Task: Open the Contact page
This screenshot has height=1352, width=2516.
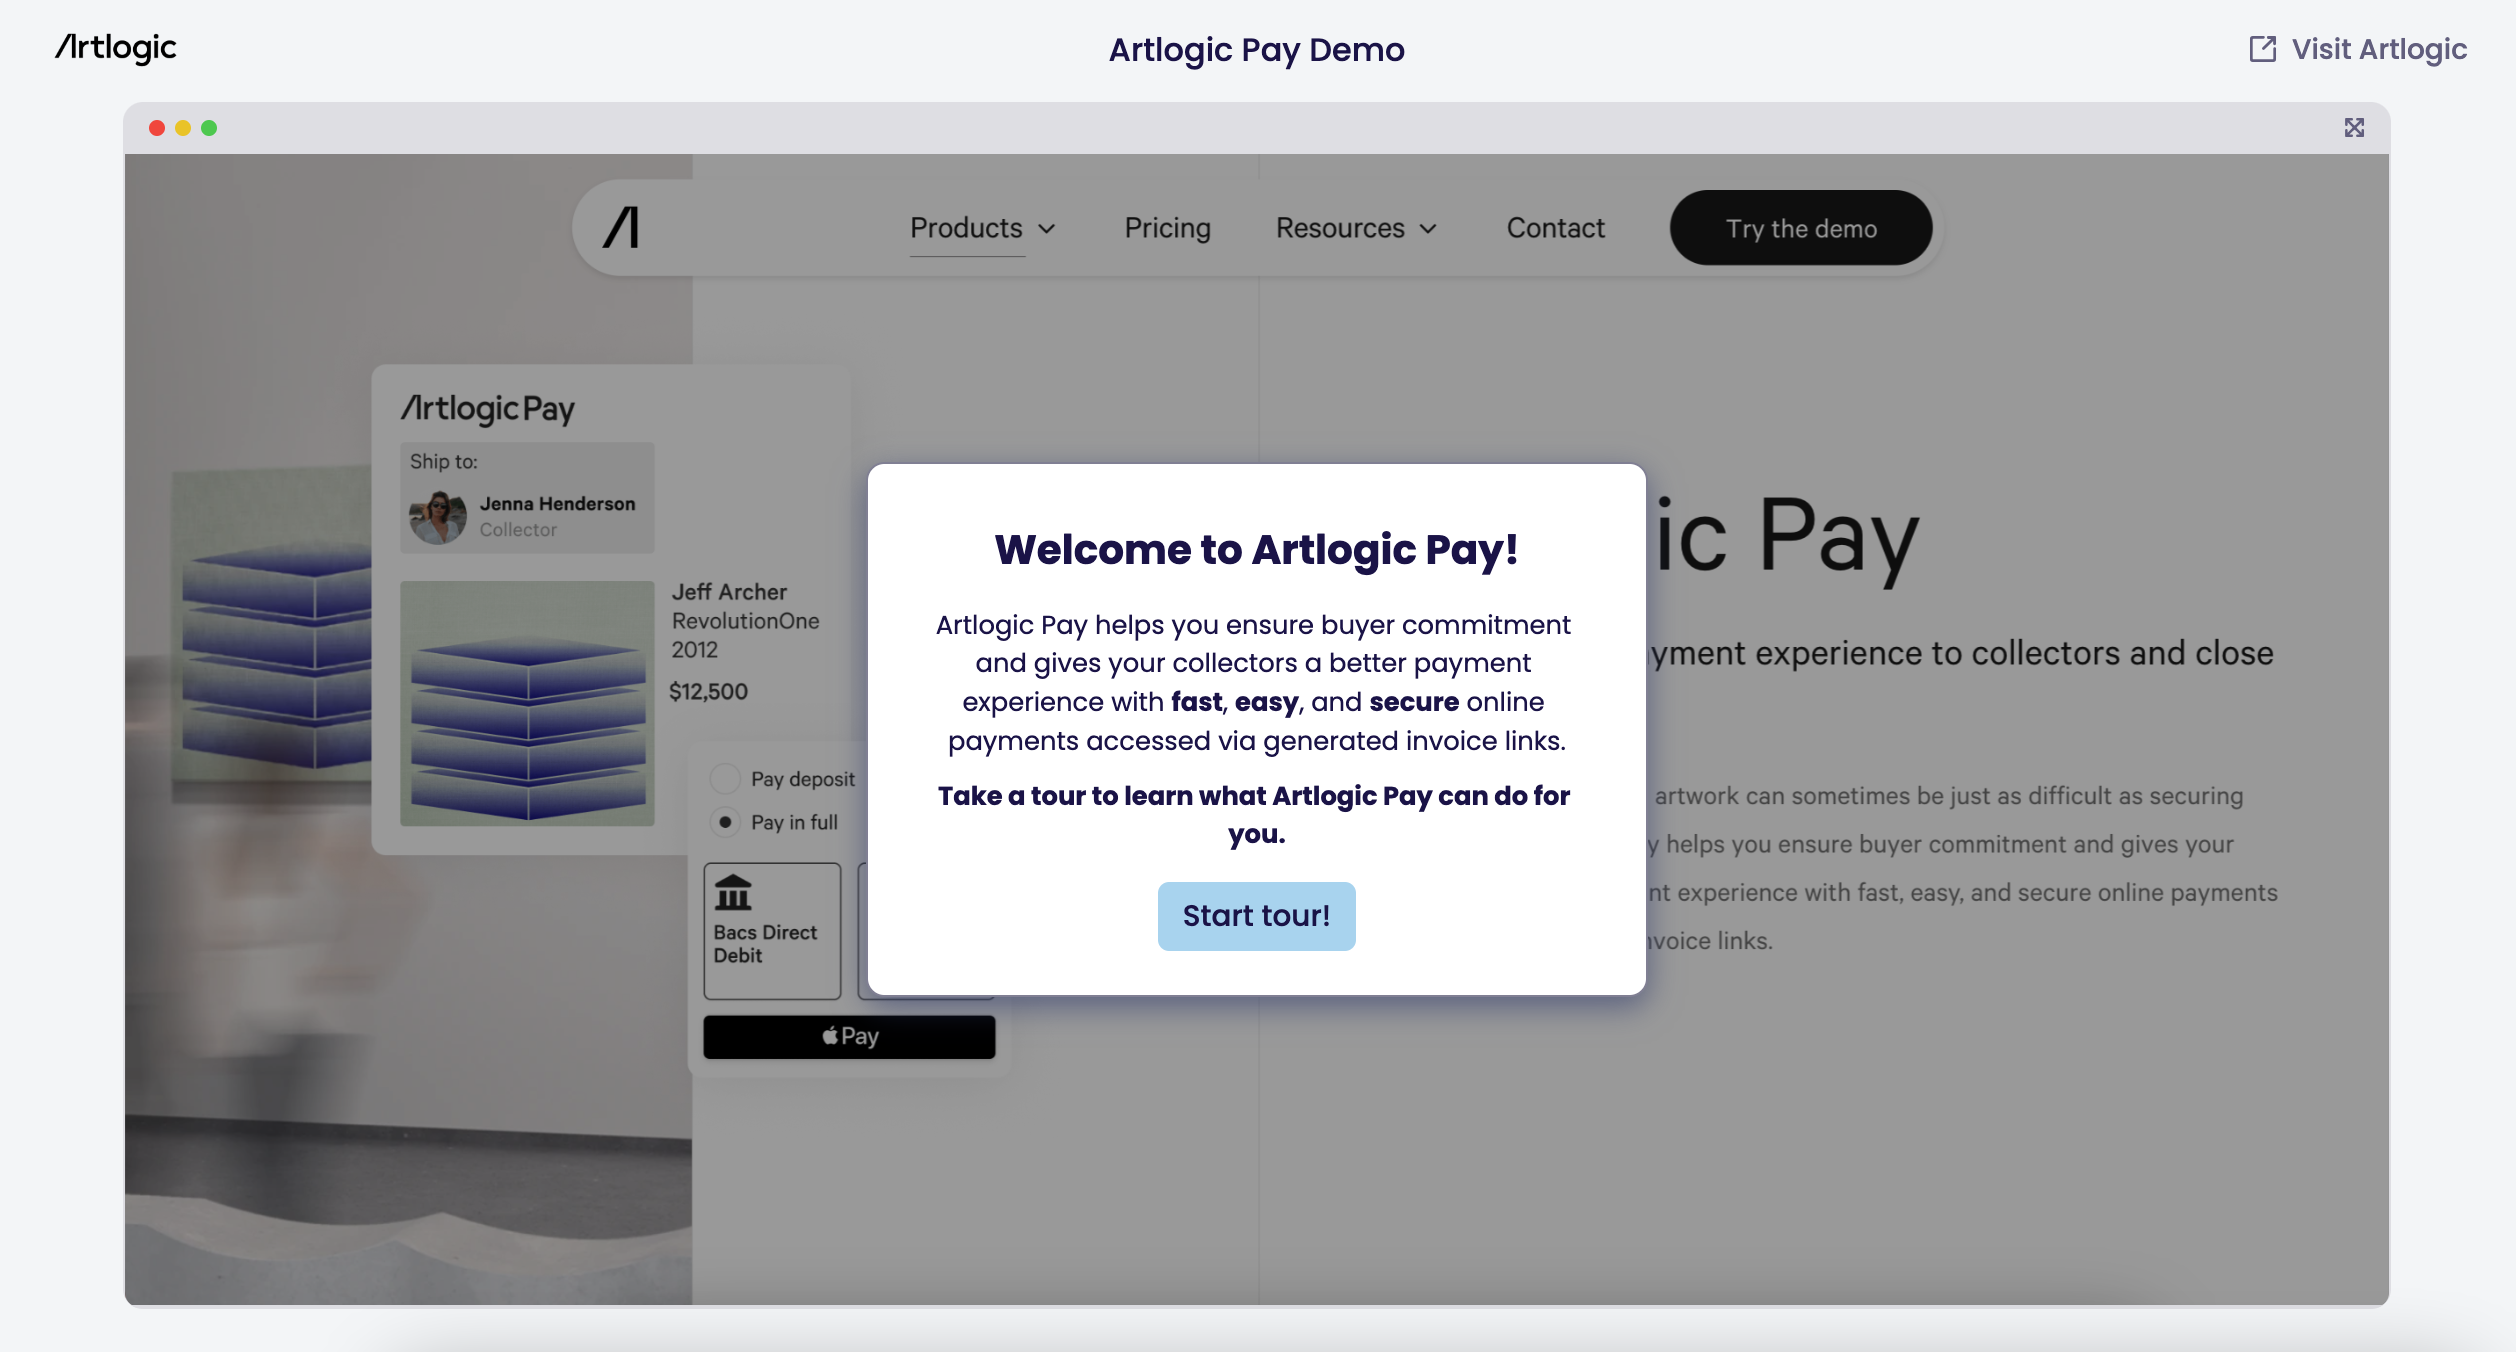Action: coord(1555,228)
